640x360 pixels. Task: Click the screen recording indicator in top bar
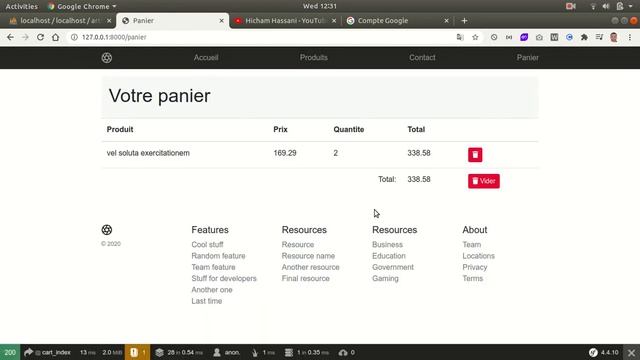(571, 6)
